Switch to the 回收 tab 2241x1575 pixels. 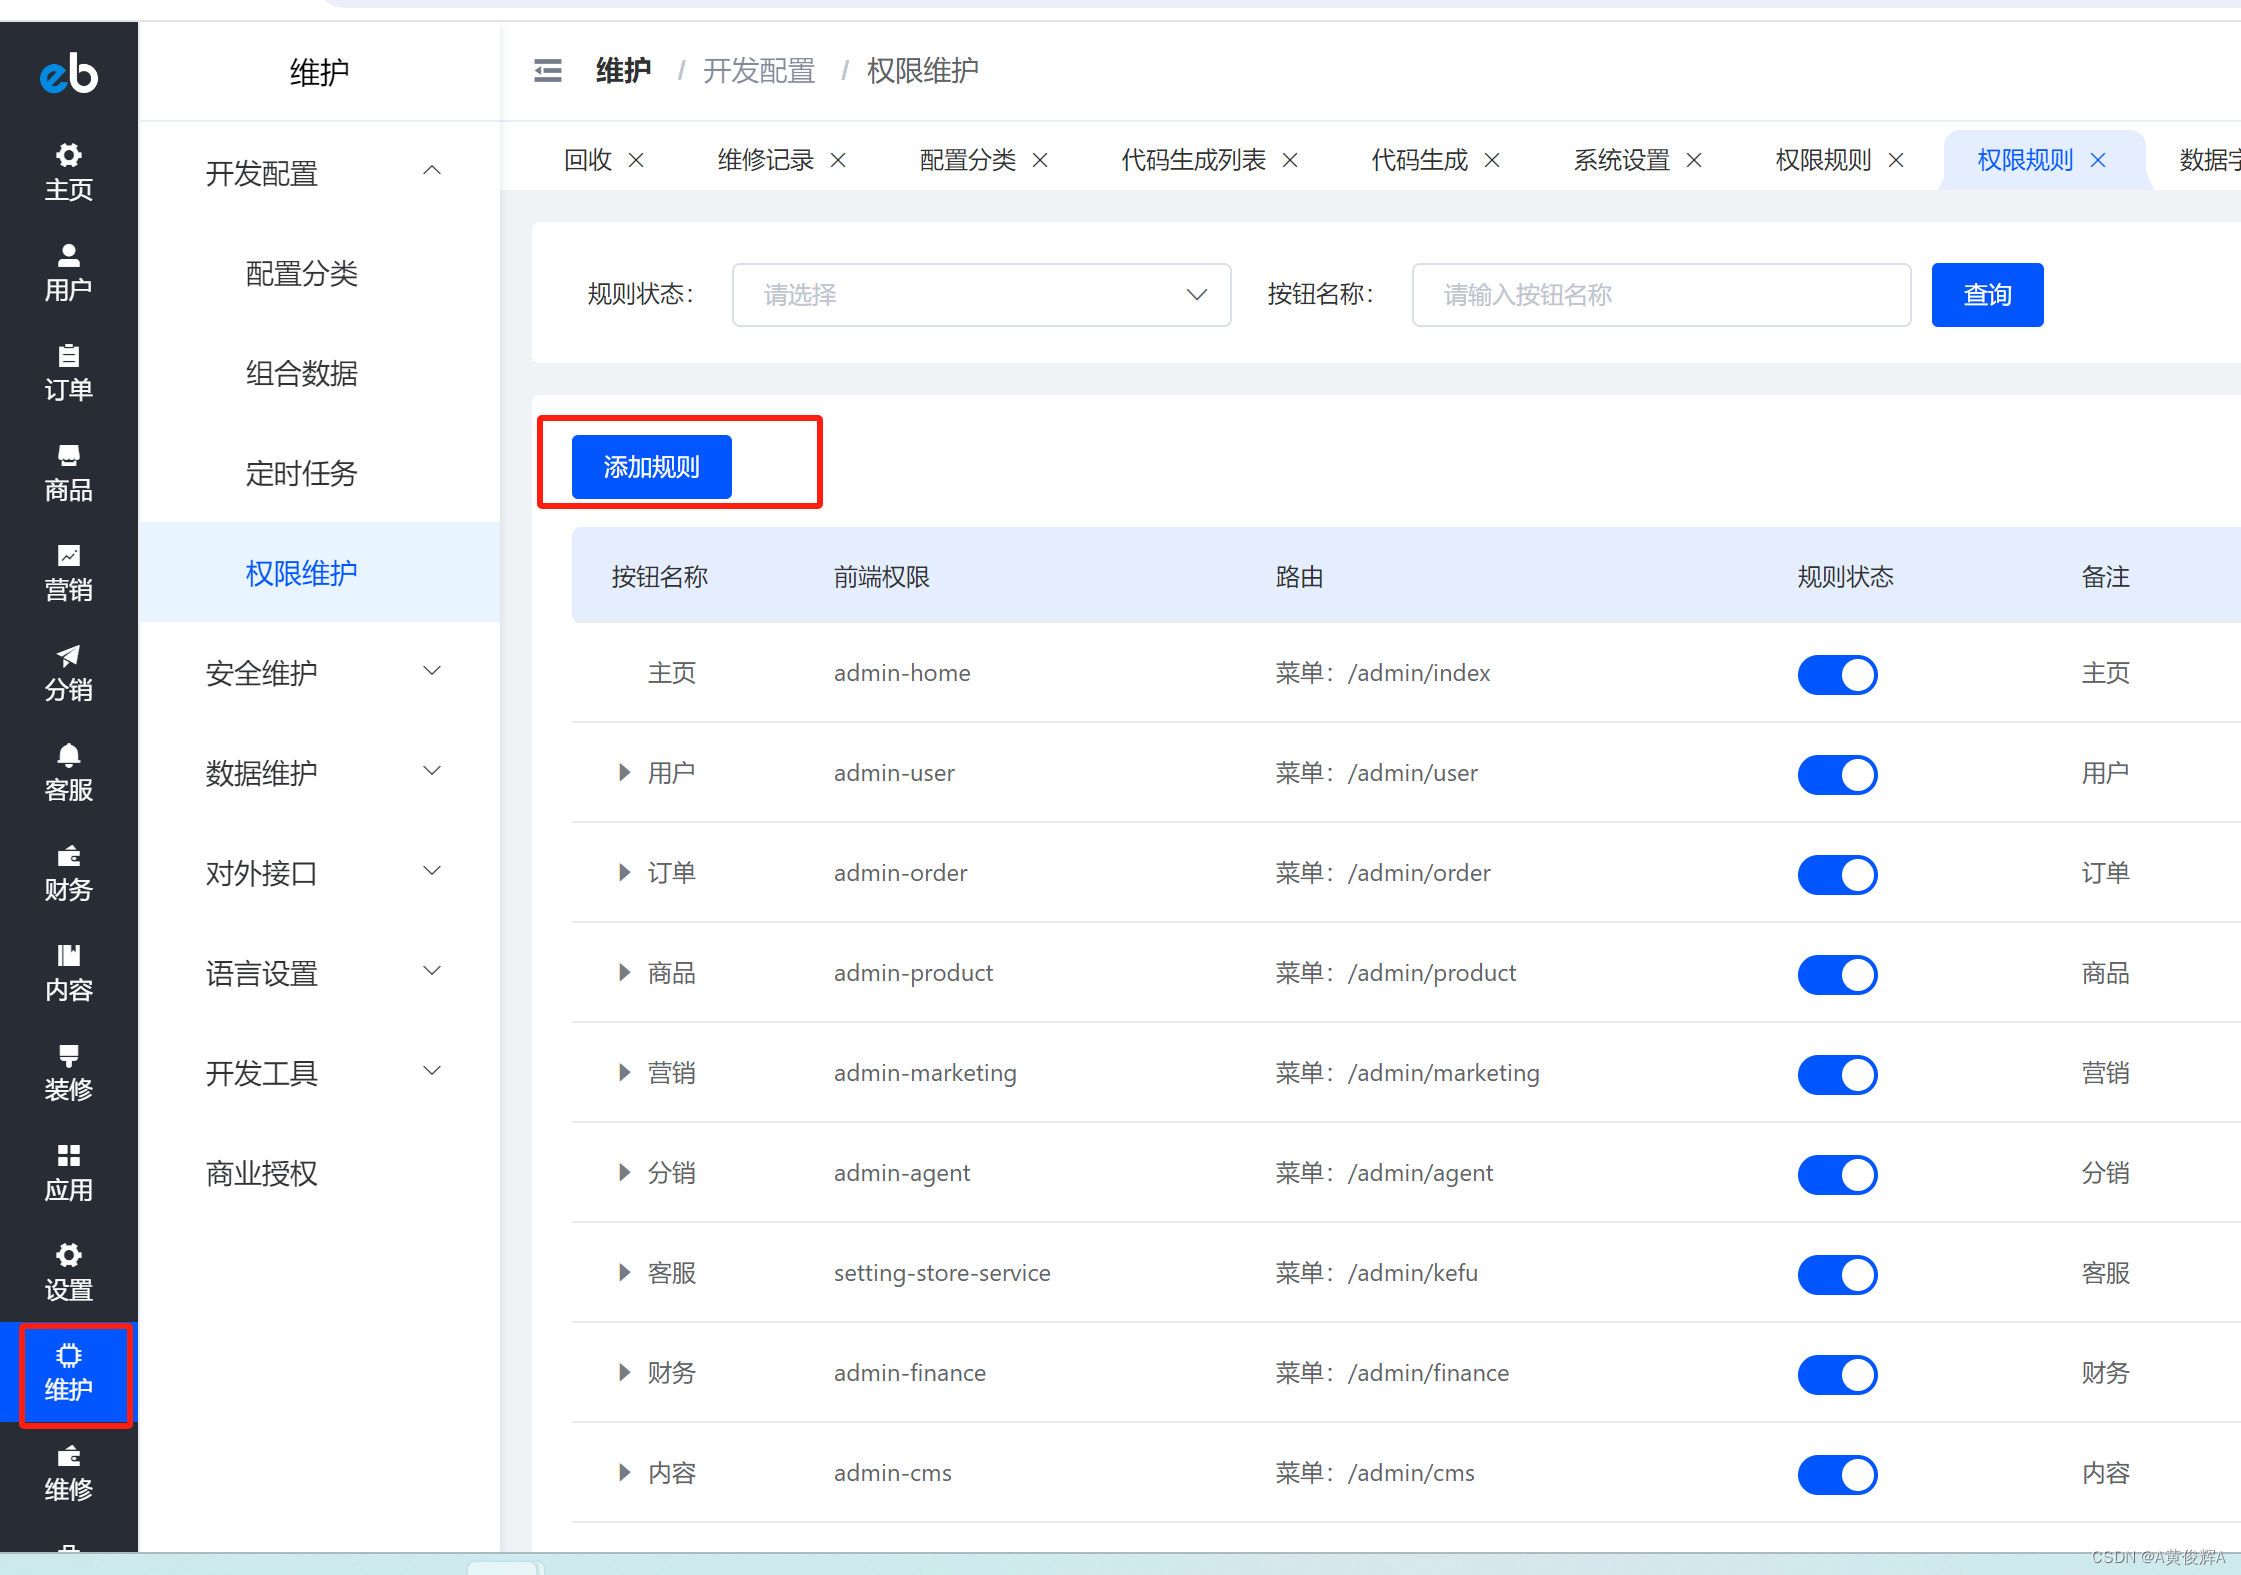[588, 160]
